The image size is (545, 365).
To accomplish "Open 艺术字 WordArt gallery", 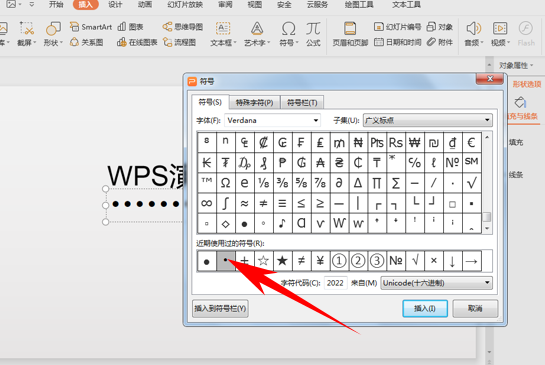I will pos(257,33).
